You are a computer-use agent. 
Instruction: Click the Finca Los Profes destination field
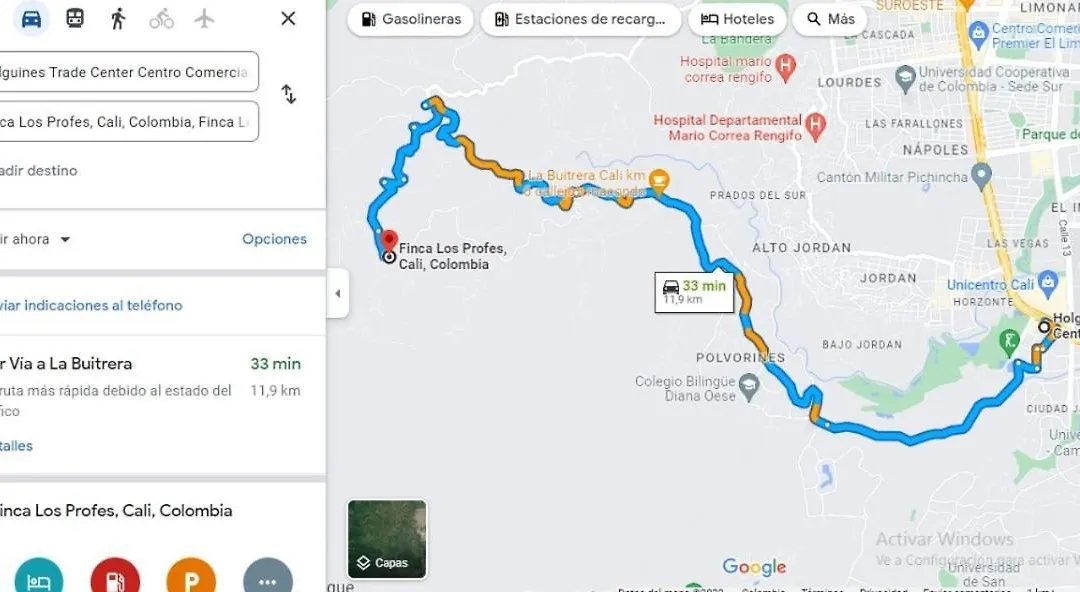click(x=129, y=121)
